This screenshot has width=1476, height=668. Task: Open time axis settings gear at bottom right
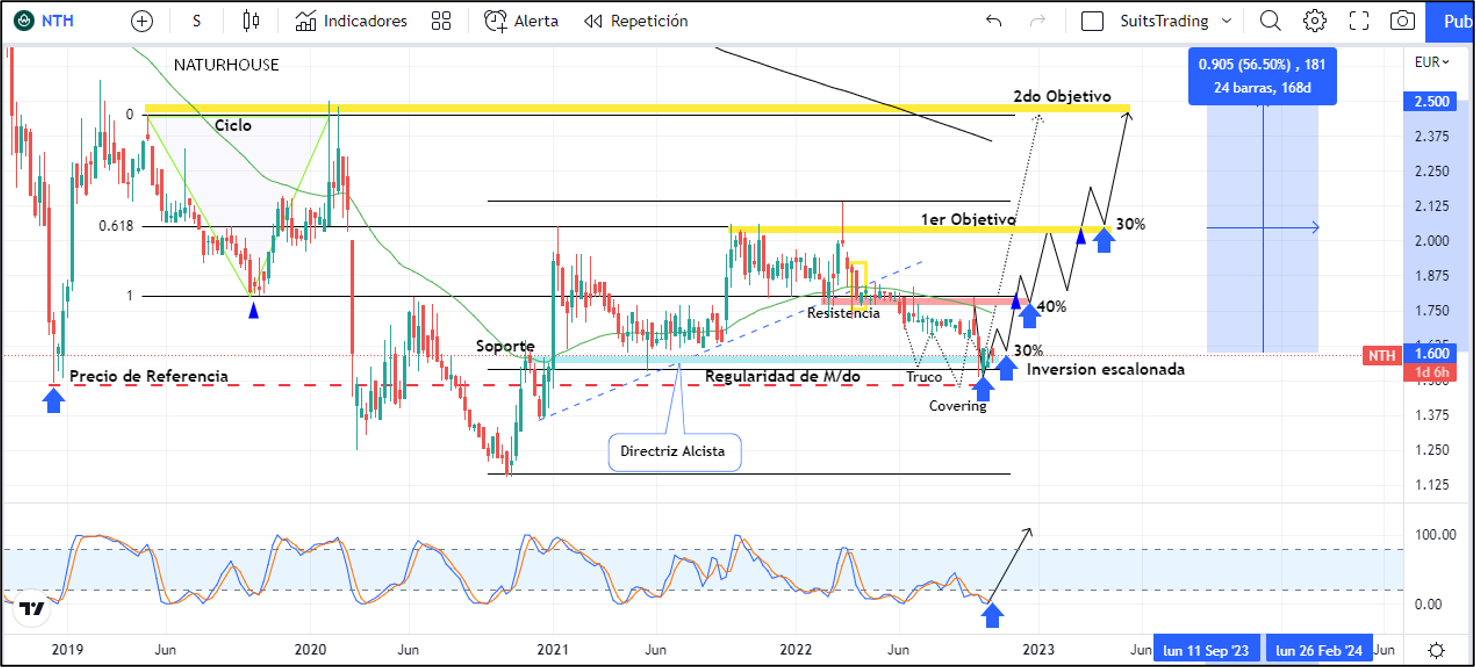tap(1436, 650)
